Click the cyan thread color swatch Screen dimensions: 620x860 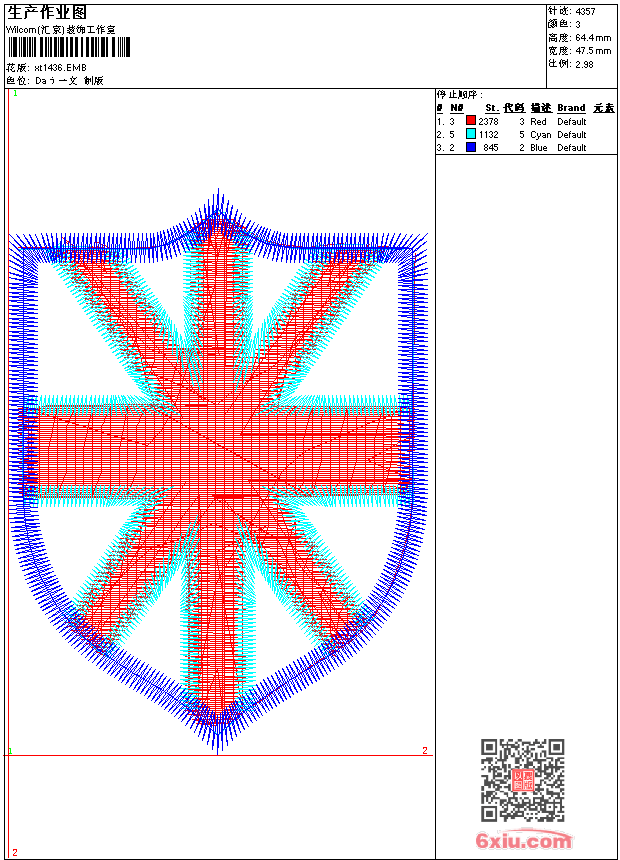click(x=470, y=134)
